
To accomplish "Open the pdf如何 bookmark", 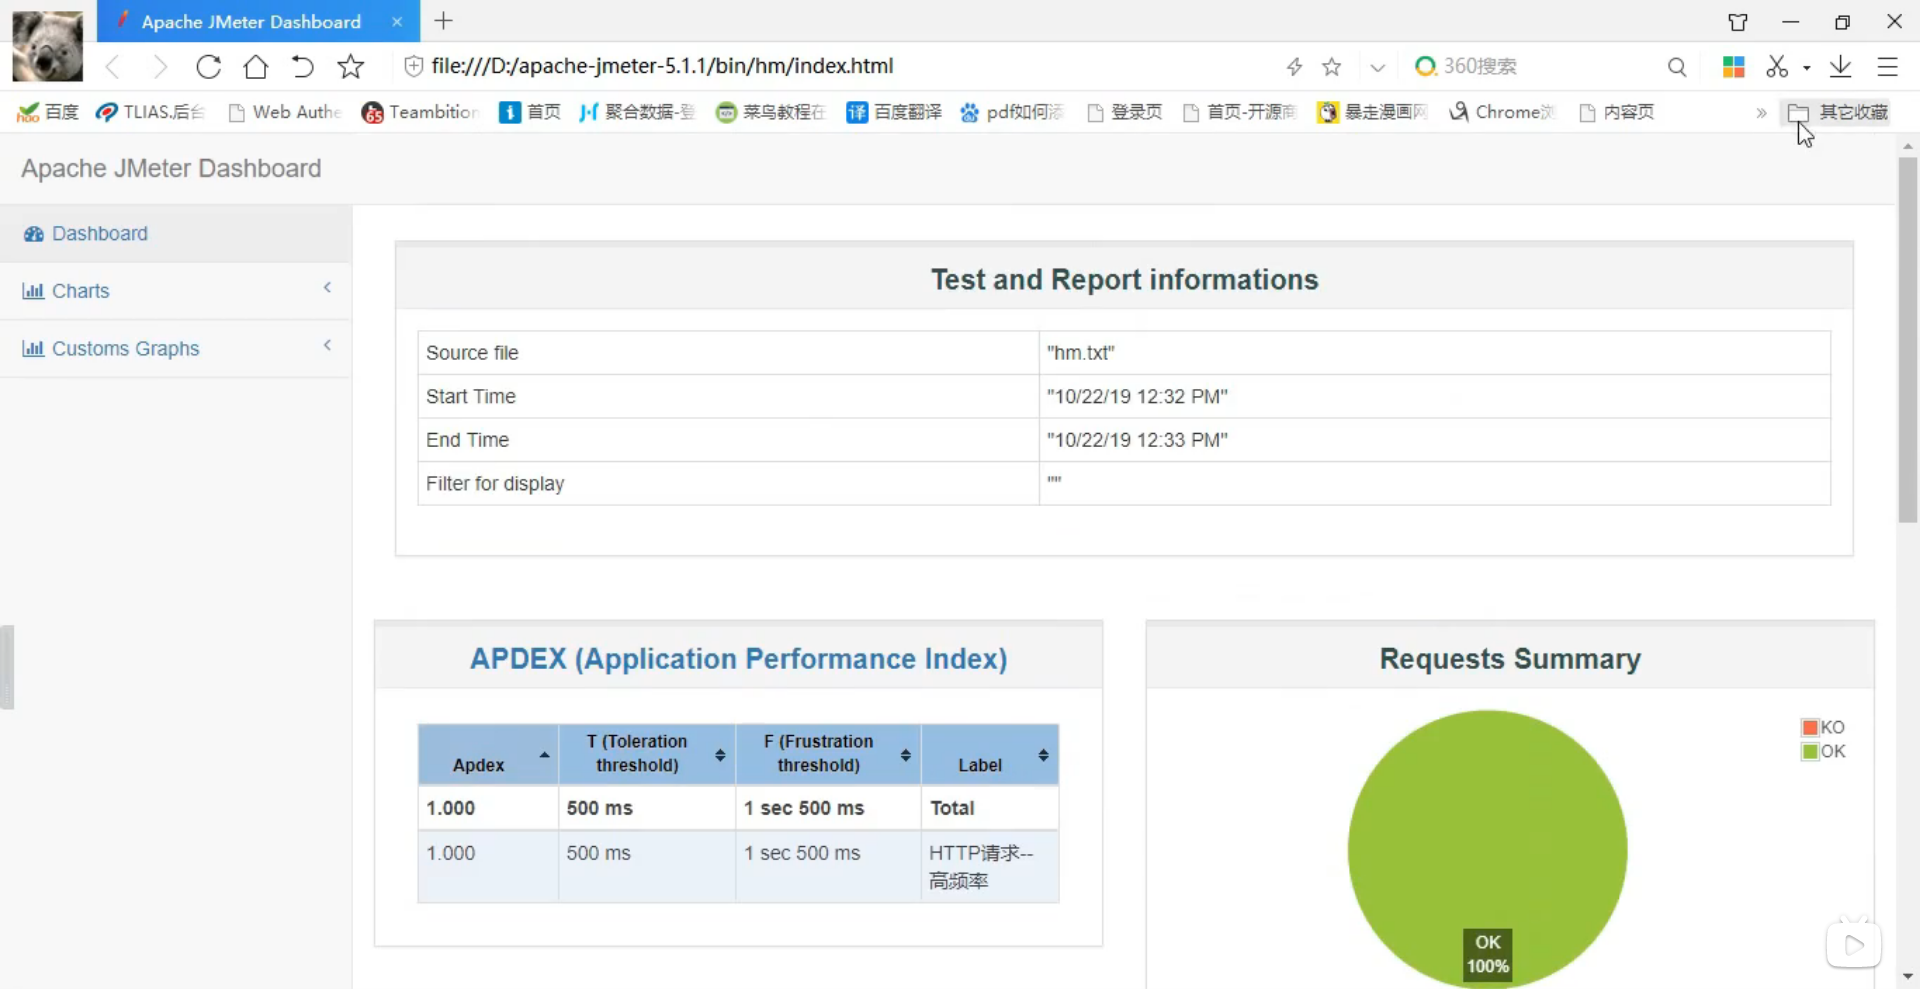I will pos(1012,112).
